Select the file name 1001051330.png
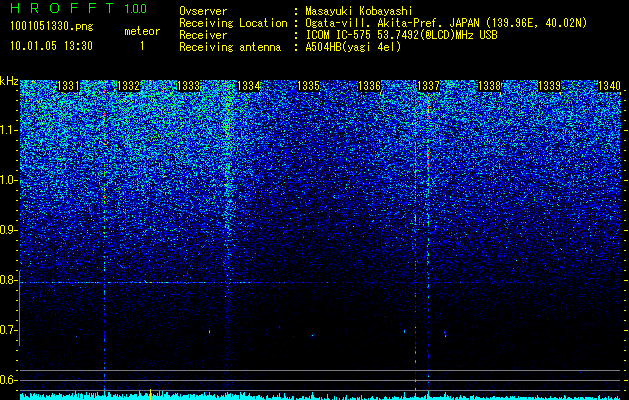Image resolution: width=629 pixels, height=400 pixels. click(52, 27)
